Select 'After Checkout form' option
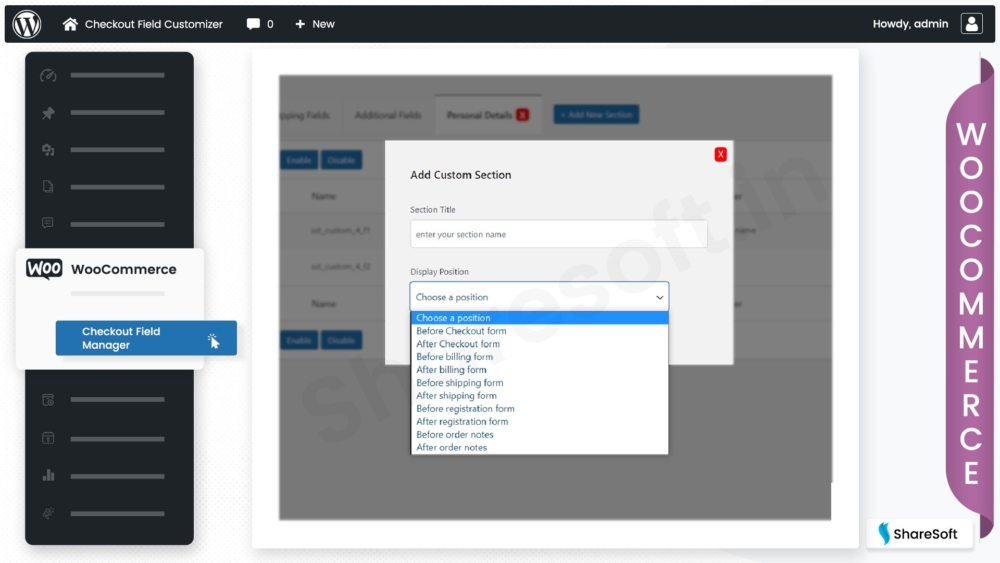 pyautogui.click(x=540, y=344)
